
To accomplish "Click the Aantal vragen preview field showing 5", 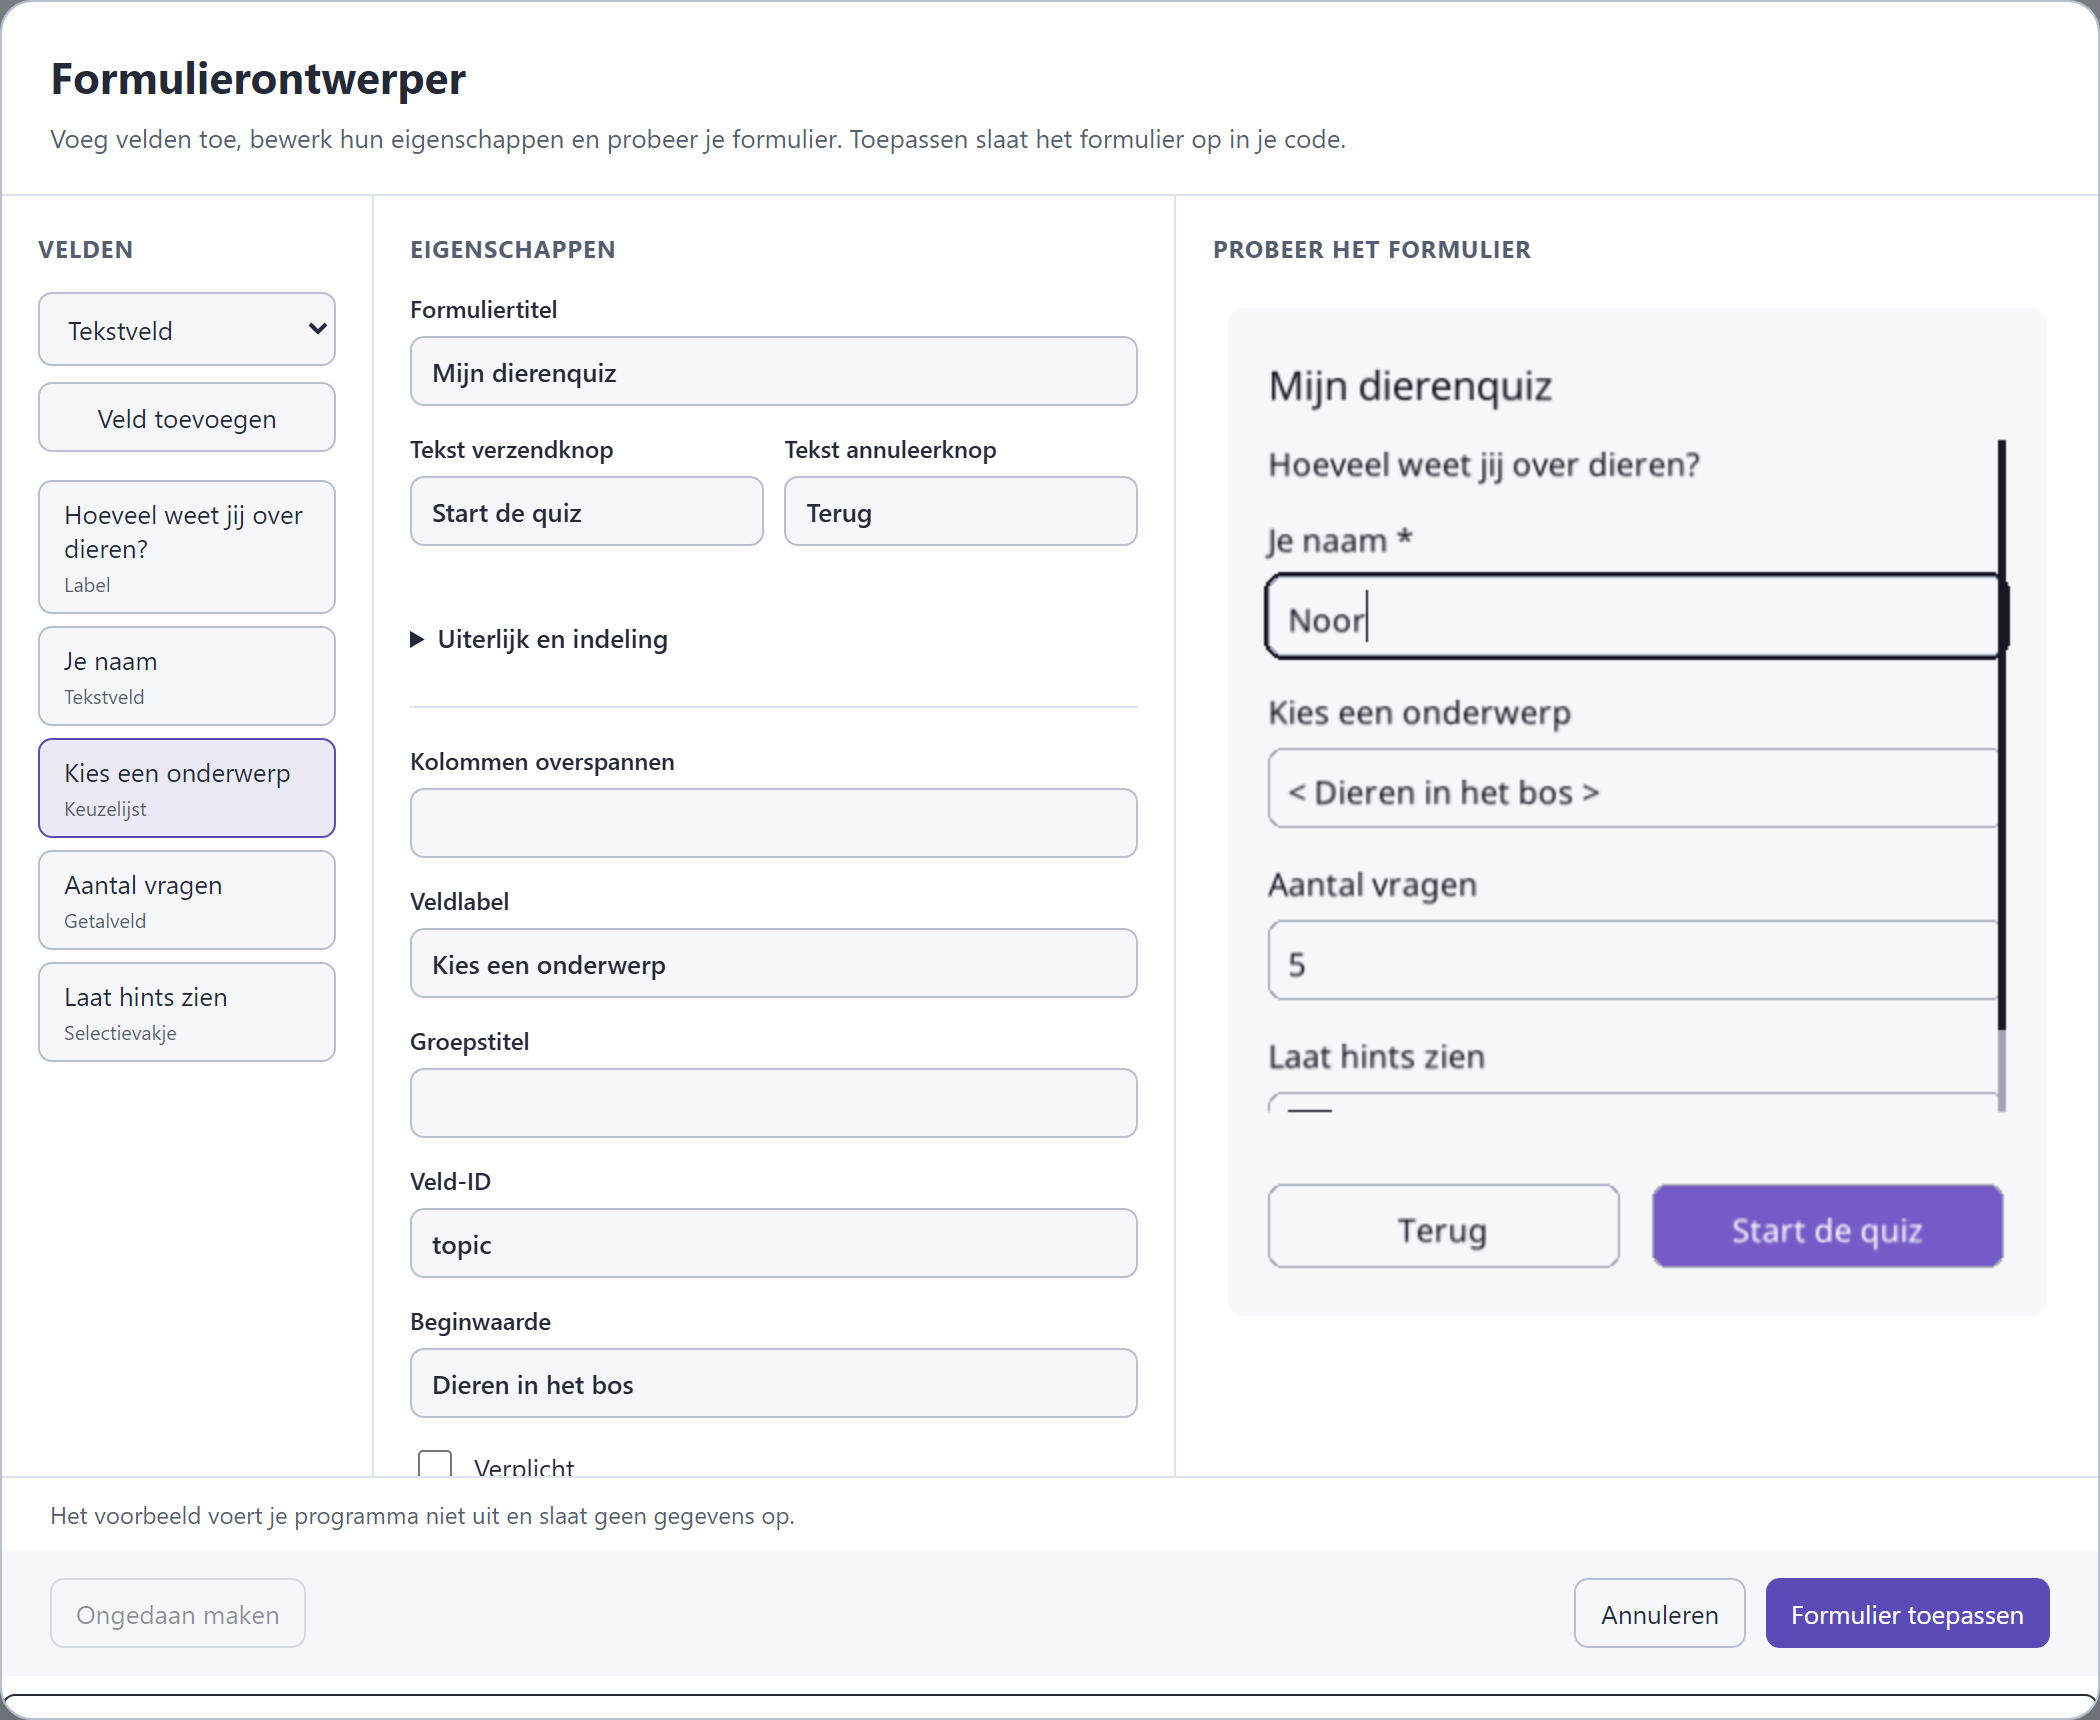I will click(1632, 961).
